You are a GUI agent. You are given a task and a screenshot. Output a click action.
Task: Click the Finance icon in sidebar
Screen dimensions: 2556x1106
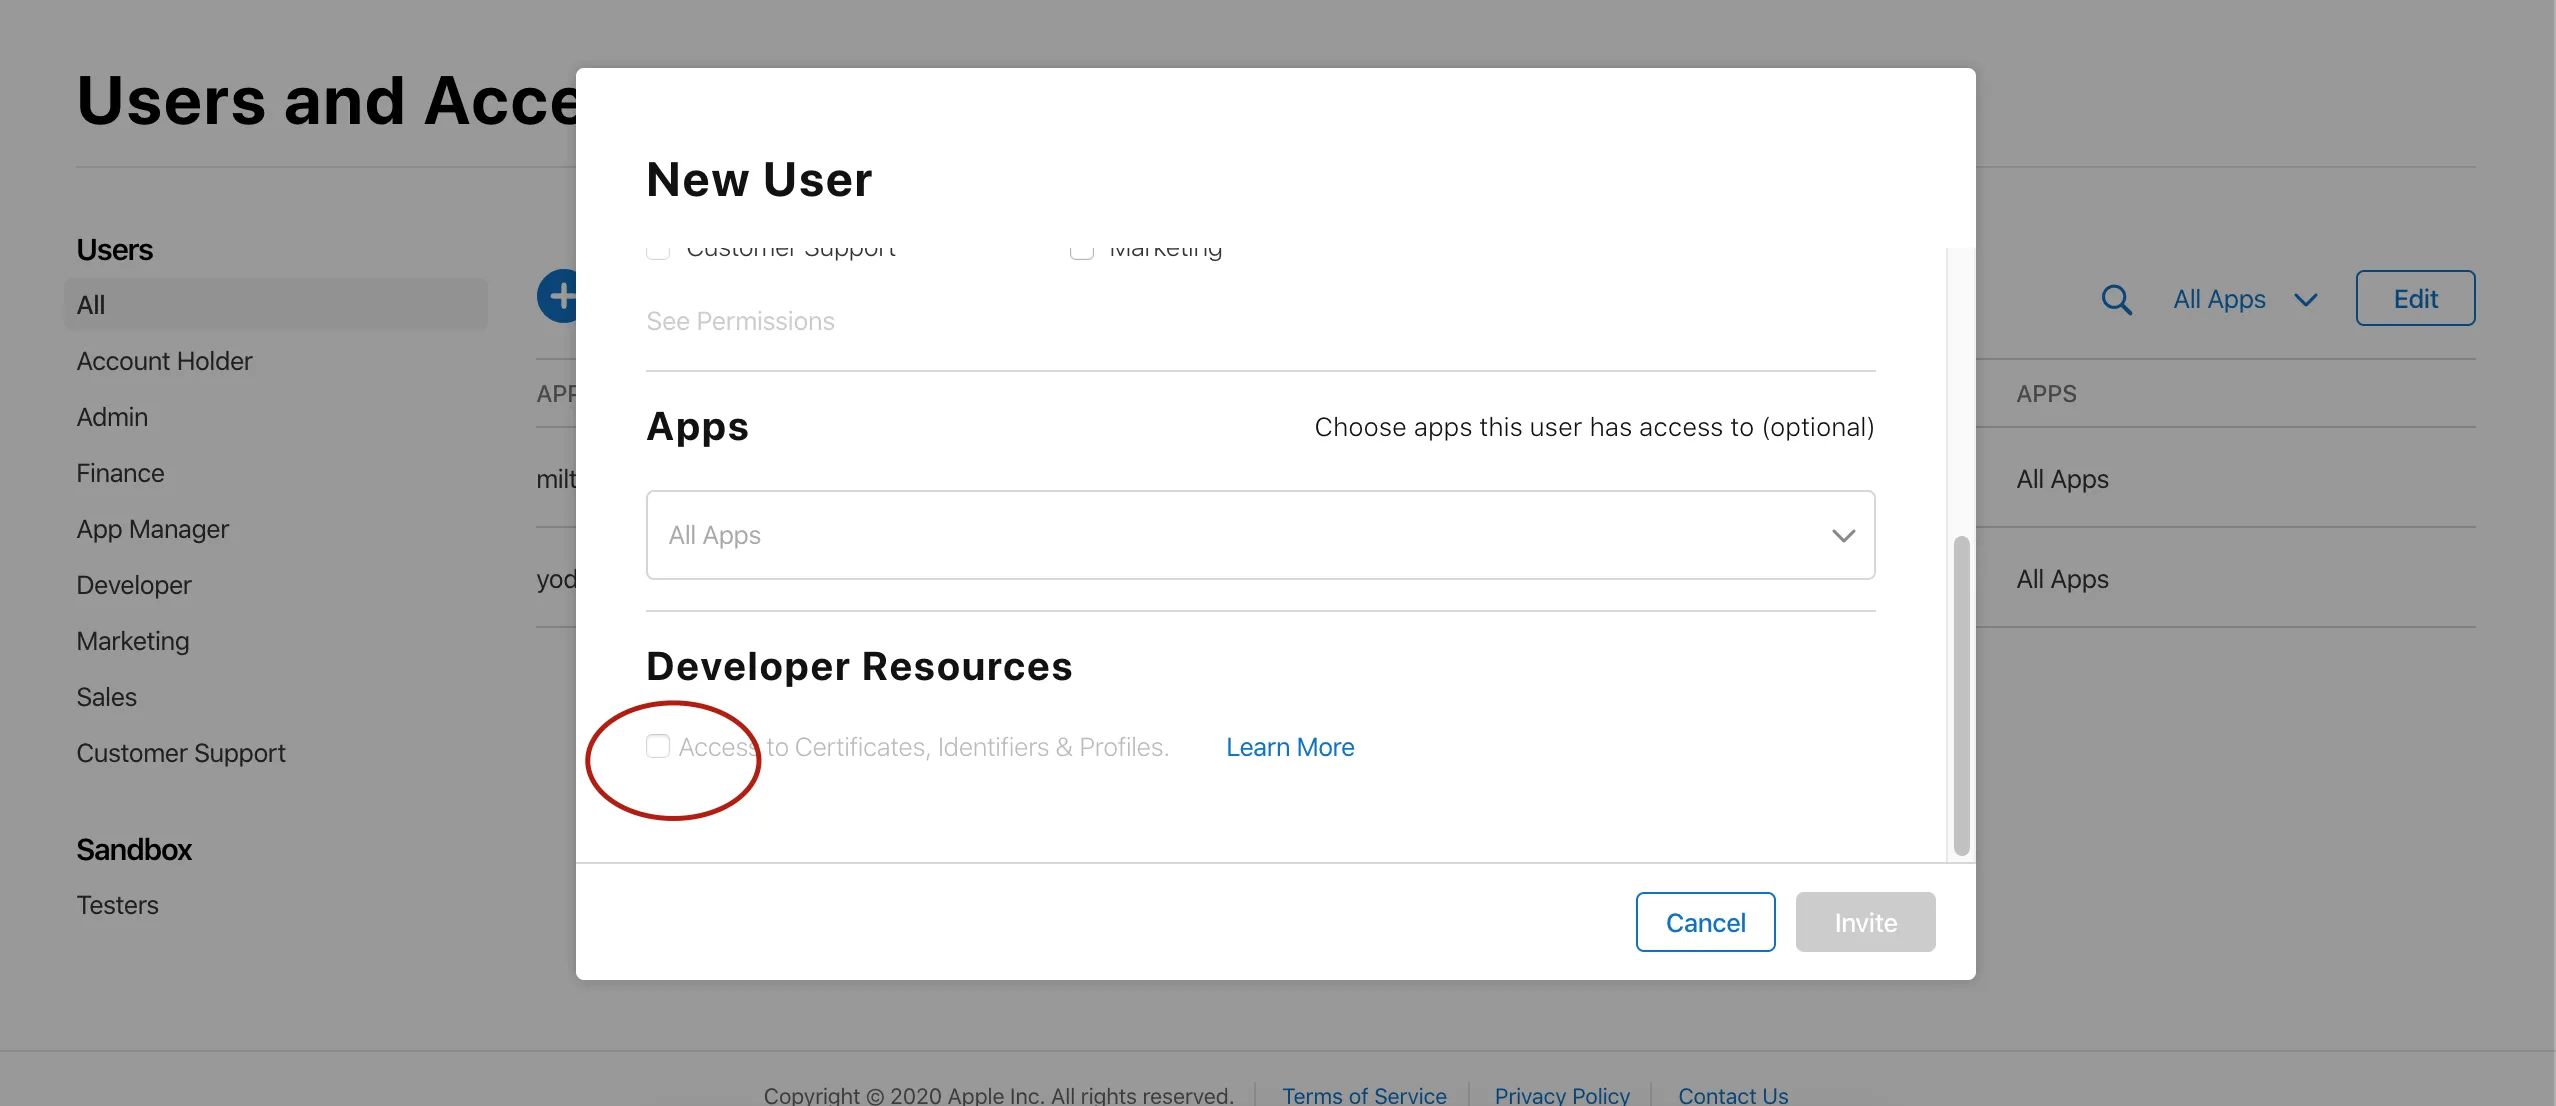pos(119,473)
